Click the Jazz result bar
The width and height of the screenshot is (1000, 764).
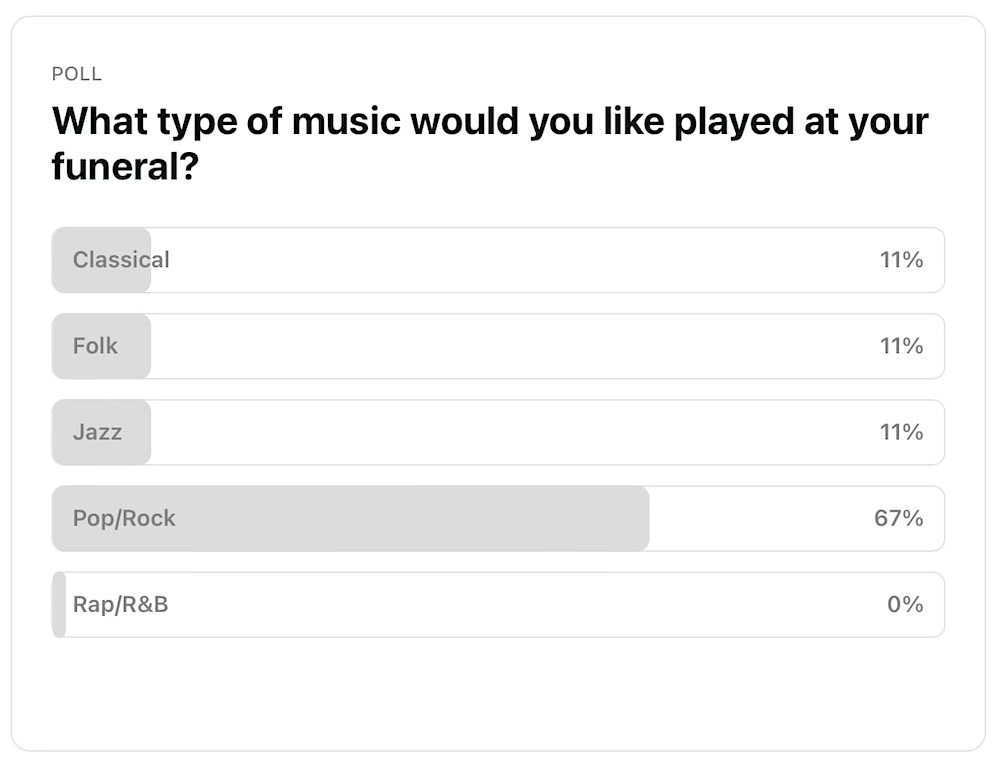99,432
